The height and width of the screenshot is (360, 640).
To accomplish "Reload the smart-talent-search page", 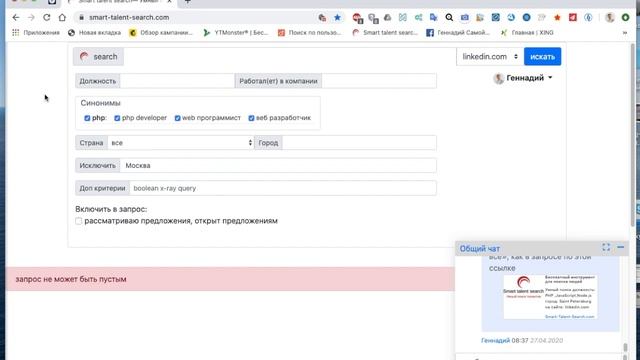I will [47, 18].
